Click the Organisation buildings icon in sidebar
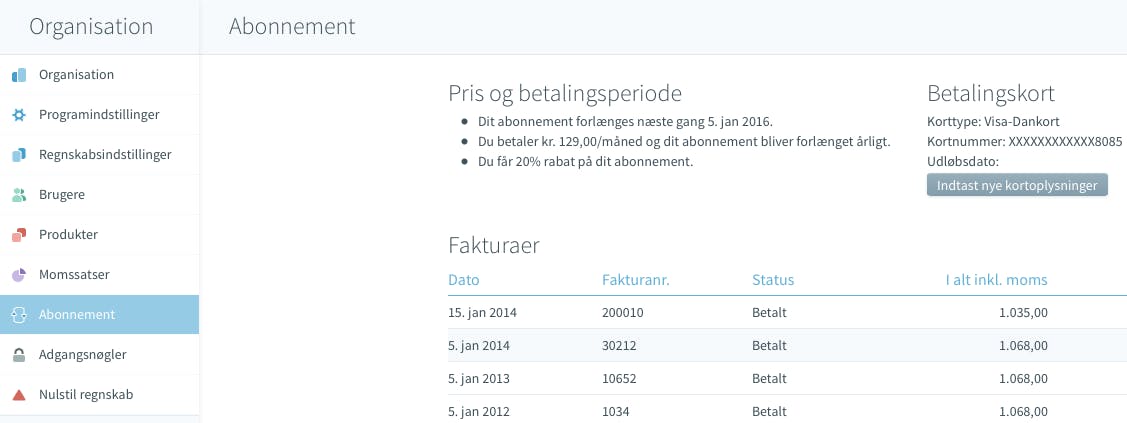This screenshot has width=1127, height=423. 18,75
